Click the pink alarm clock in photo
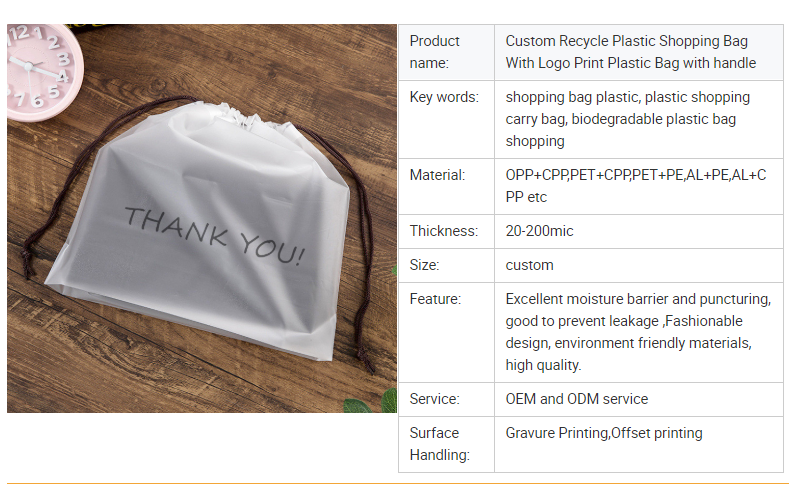Viewport: 789px width, 484px height. (x=43, y=71)
